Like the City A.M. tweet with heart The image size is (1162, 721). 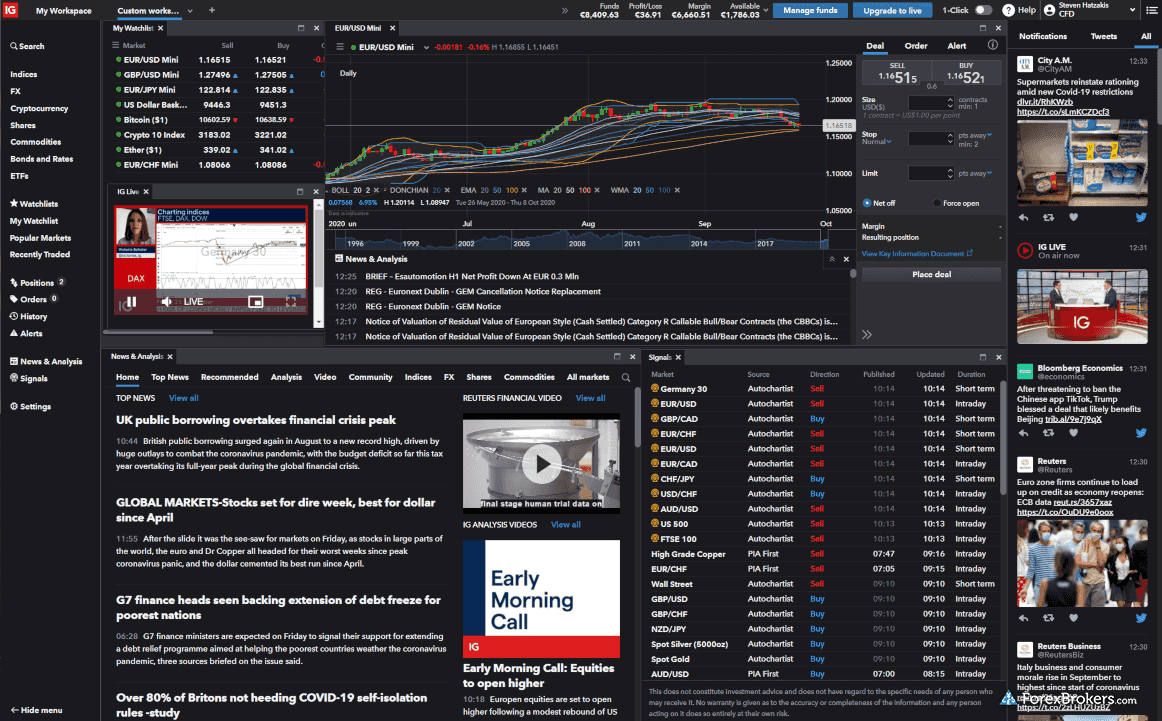pos(1073,218)
